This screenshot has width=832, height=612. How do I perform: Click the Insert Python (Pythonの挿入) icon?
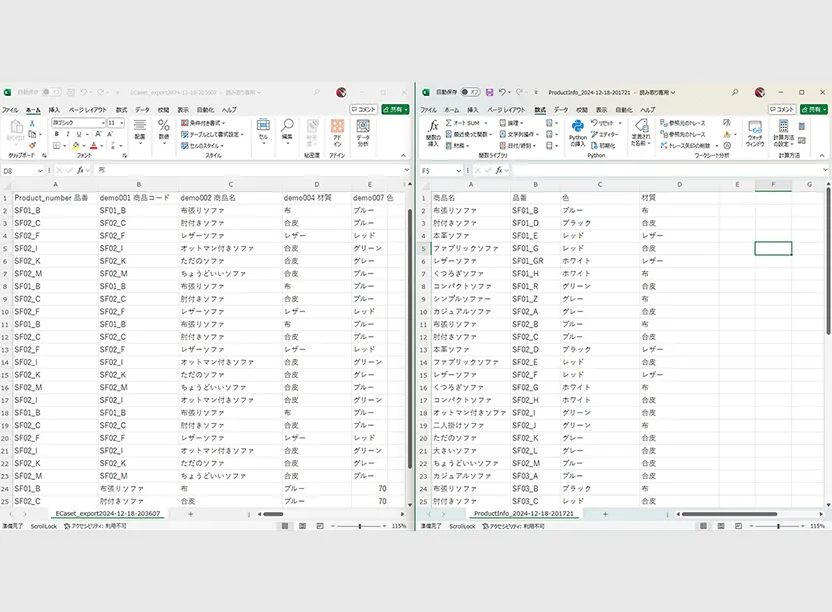[578, 128]
